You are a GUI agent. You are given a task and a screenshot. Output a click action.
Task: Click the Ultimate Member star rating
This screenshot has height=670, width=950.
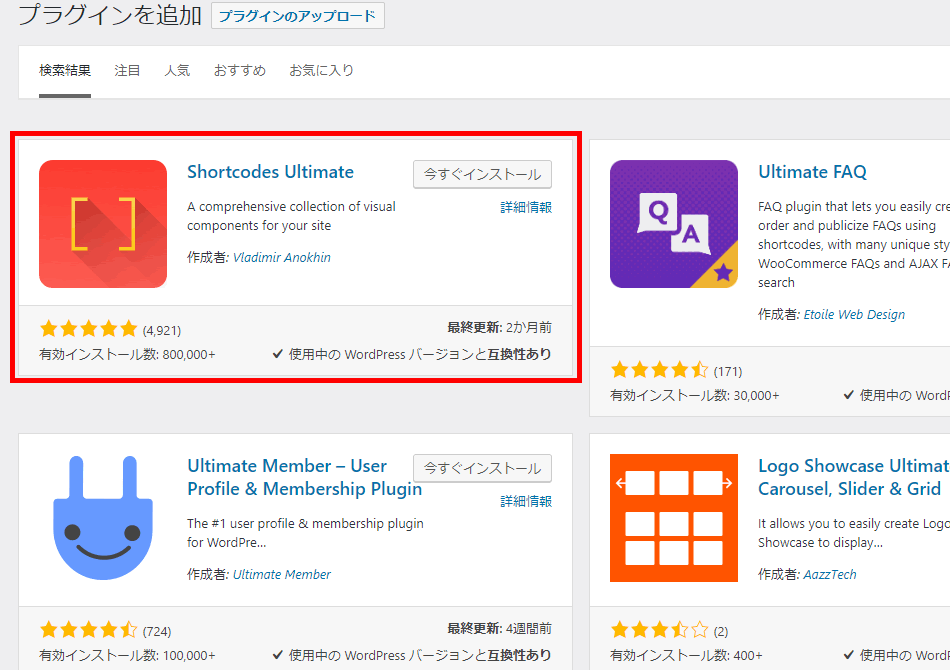tap(88, 630)
